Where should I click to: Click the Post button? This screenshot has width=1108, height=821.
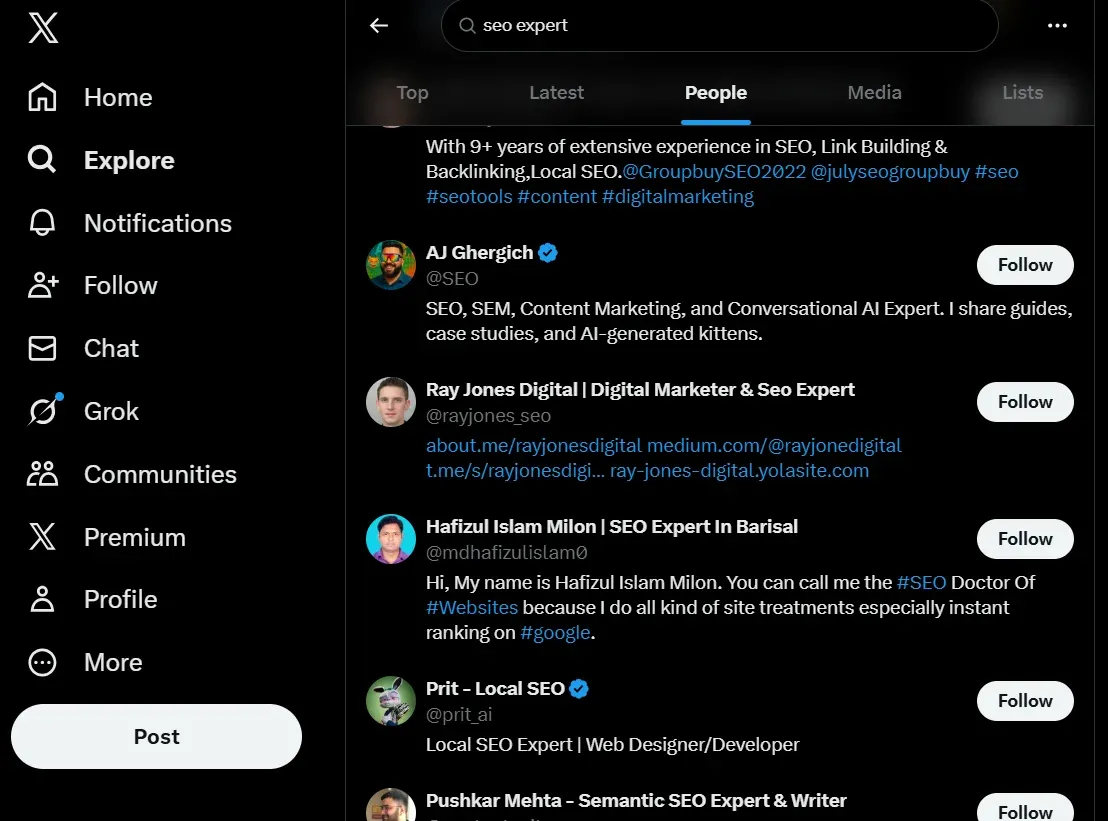[156, 736]
